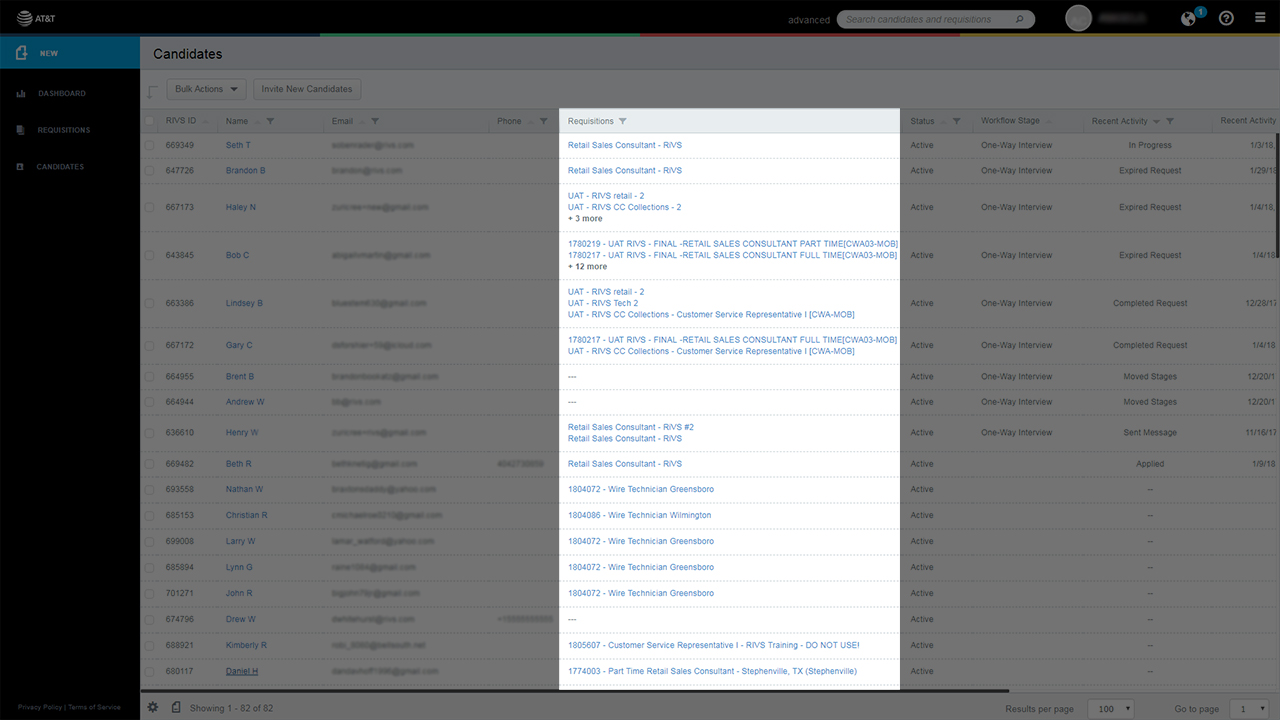This screenshot has height=720, width=1280.
Task: Click RIVS ID 669349
Action: (x=180, y=145)
